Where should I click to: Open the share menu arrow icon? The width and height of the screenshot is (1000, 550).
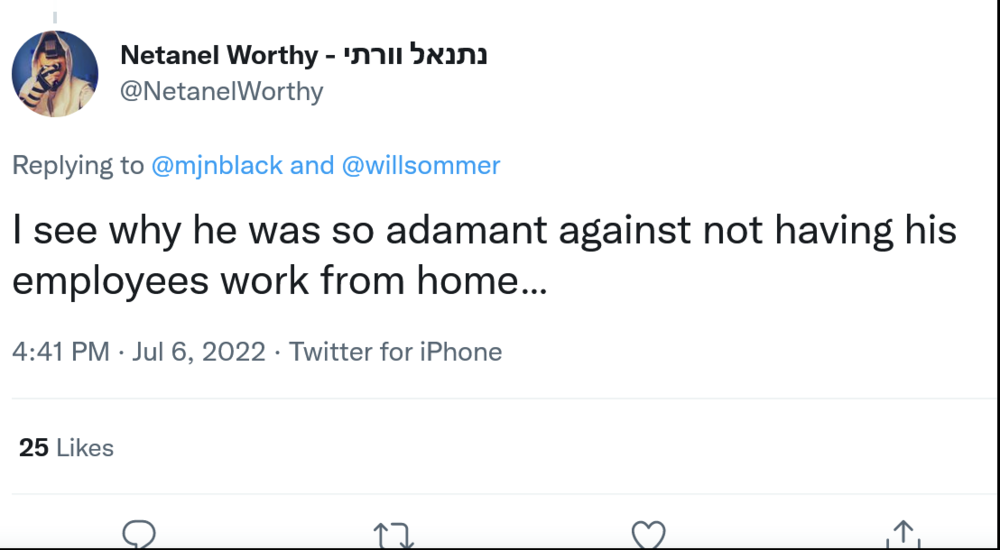[x=903, y=535]
